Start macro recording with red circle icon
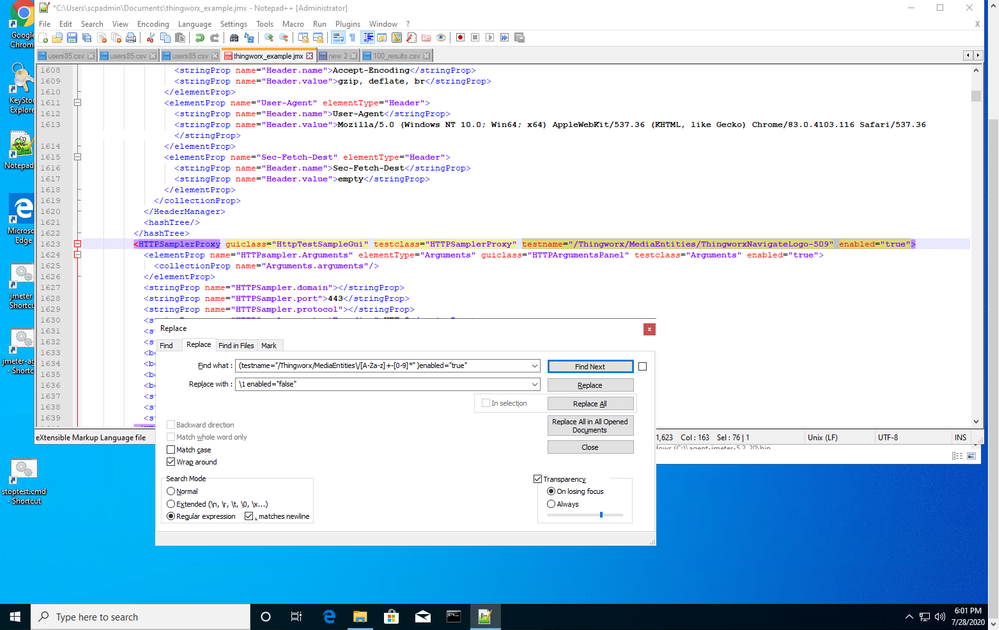 pyautogui.click(x=460, y=38)
